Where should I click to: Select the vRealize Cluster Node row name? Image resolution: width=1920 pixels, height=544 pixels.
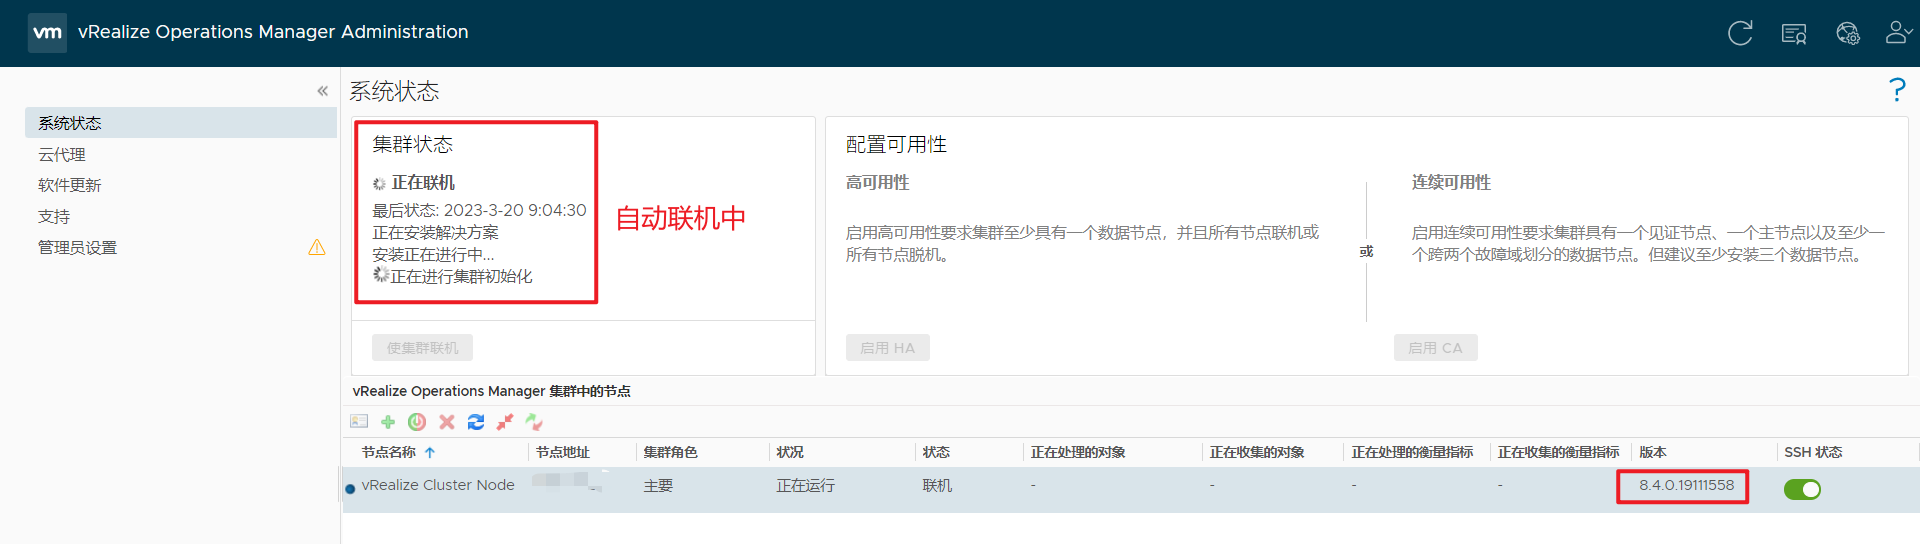(x=438, y=485)
